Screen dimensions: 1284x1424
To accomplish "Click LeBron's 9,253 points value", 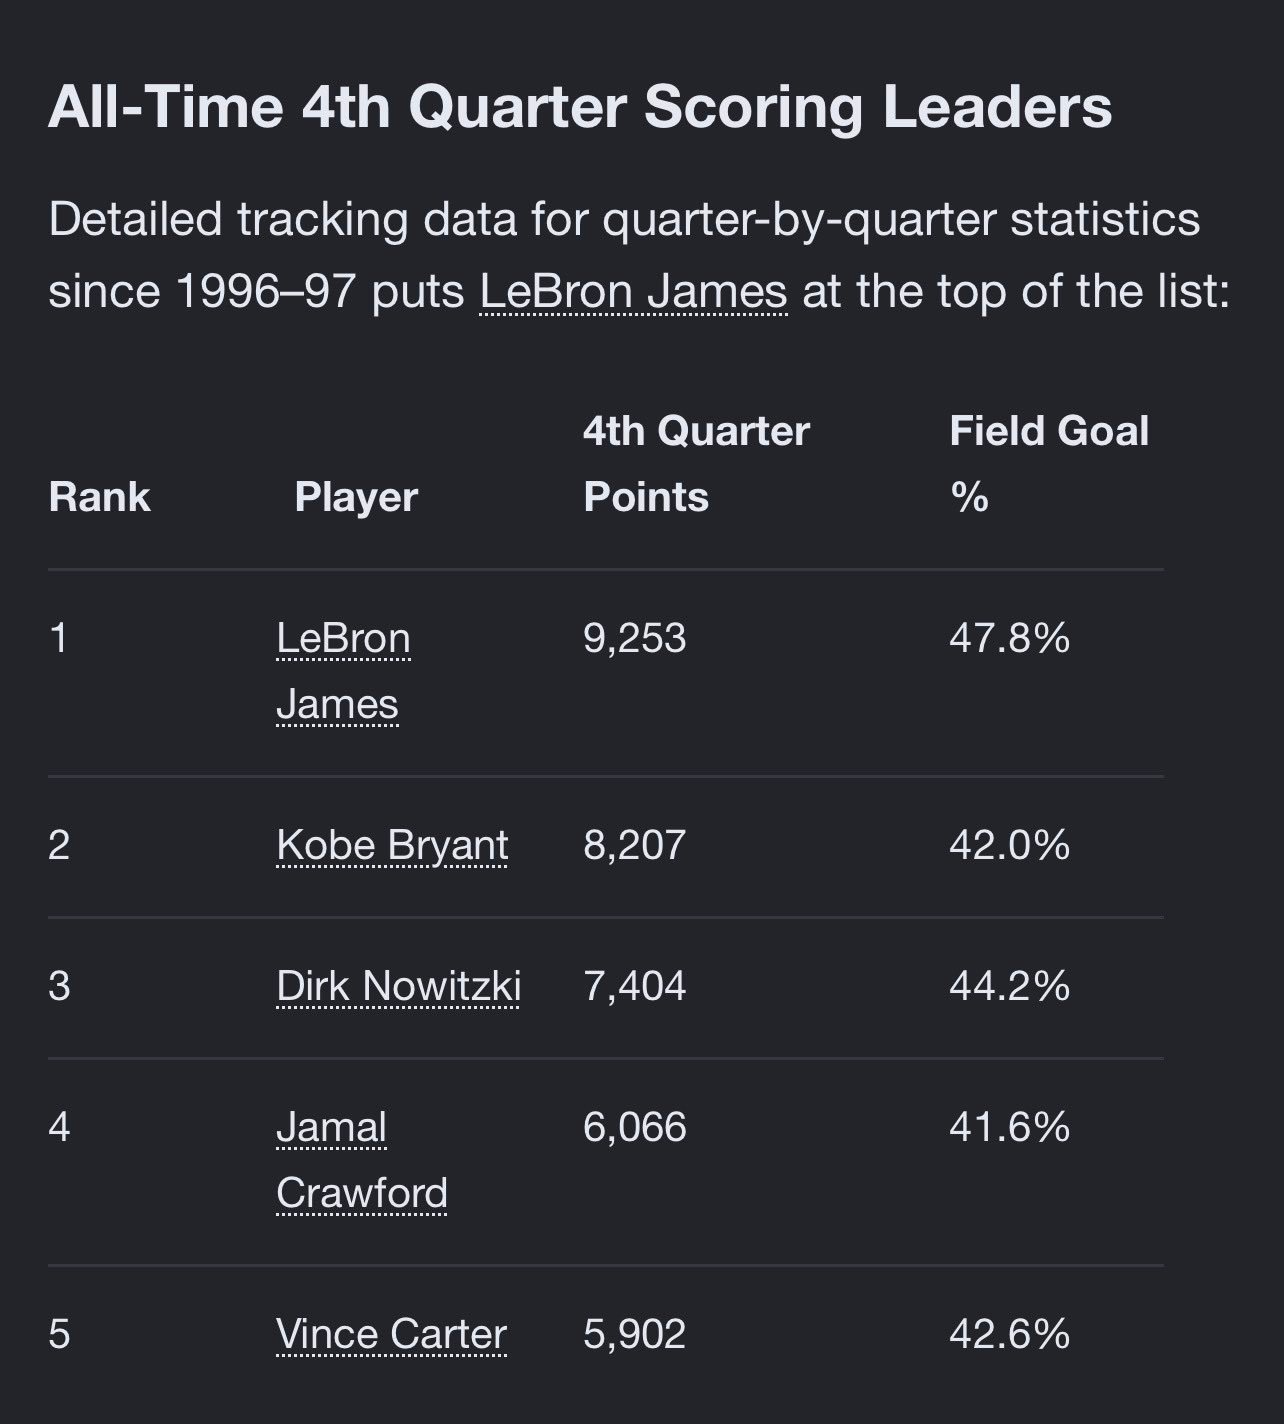I will pyautogui.click(x=635, y=638).
